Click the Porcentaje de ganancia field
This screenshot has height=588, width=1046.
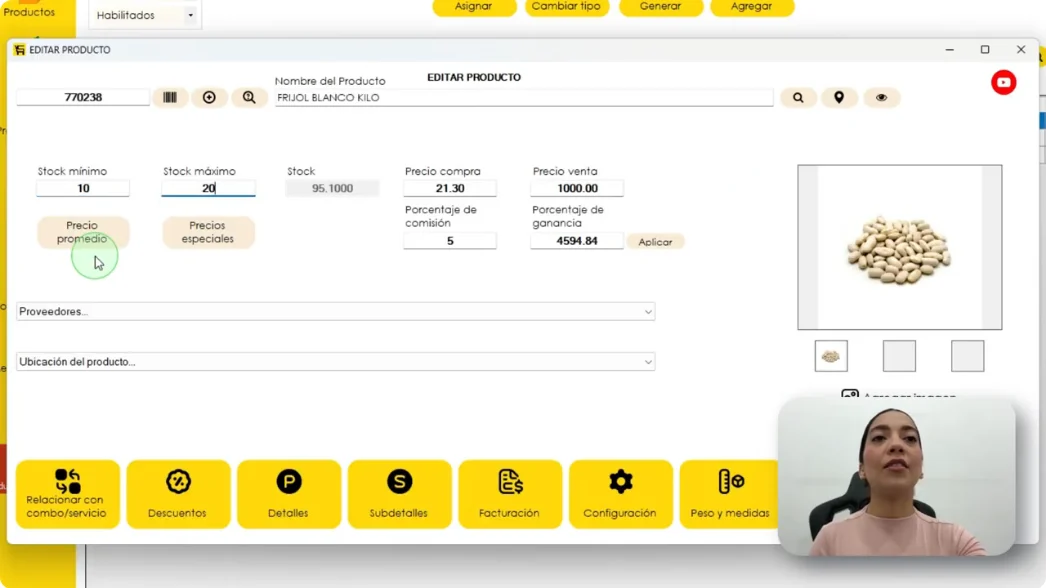(x=577, y=241)
